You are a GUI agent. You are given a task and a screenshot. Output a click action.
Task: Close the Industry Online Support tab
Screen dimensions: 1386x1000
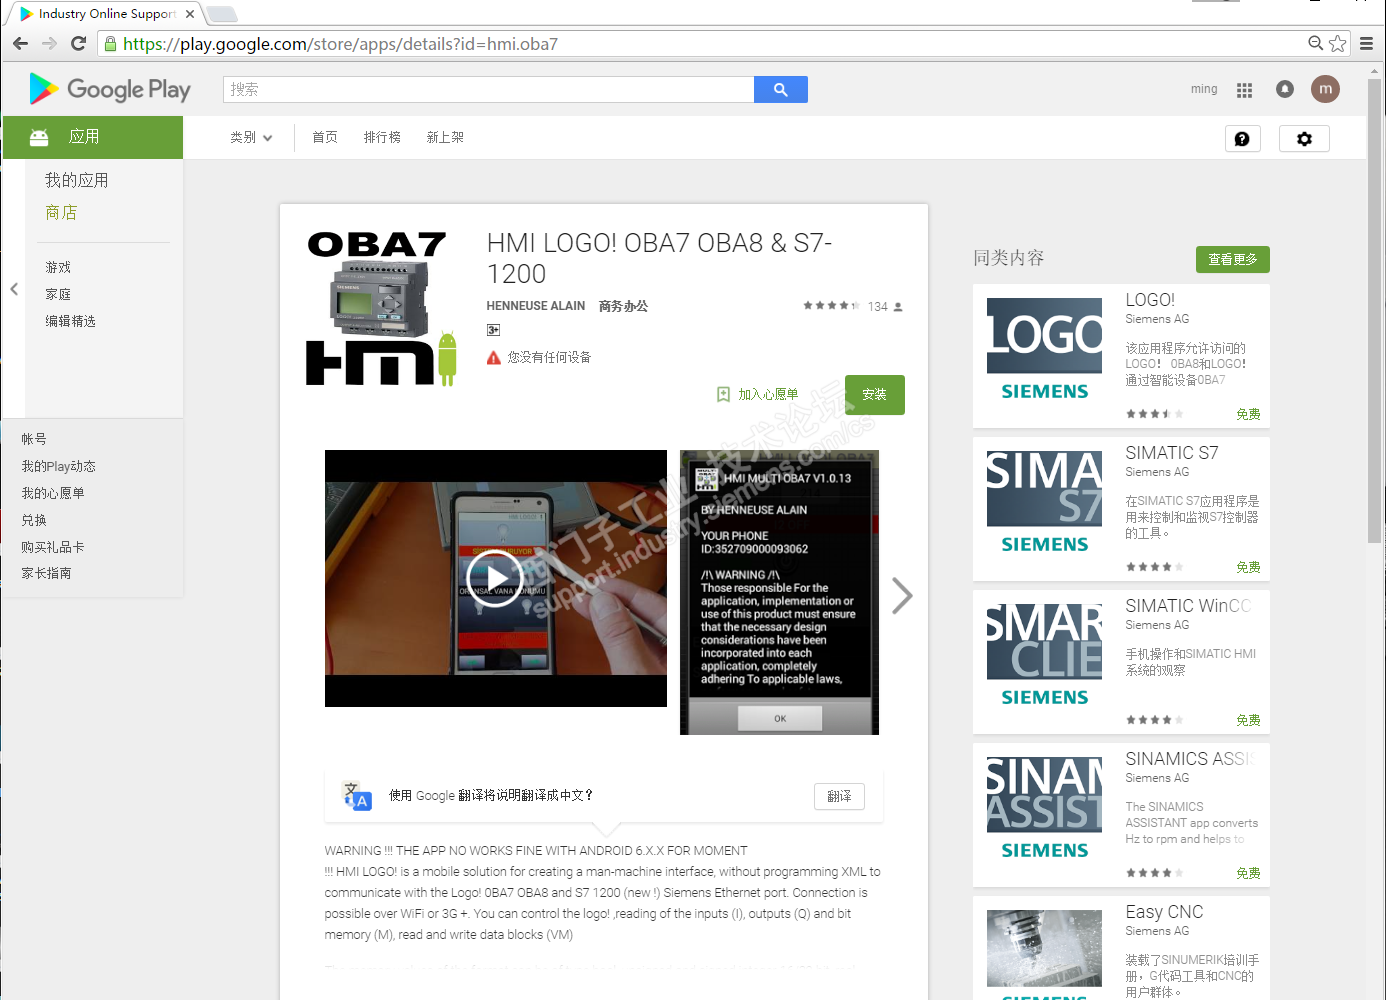(190, 14)
